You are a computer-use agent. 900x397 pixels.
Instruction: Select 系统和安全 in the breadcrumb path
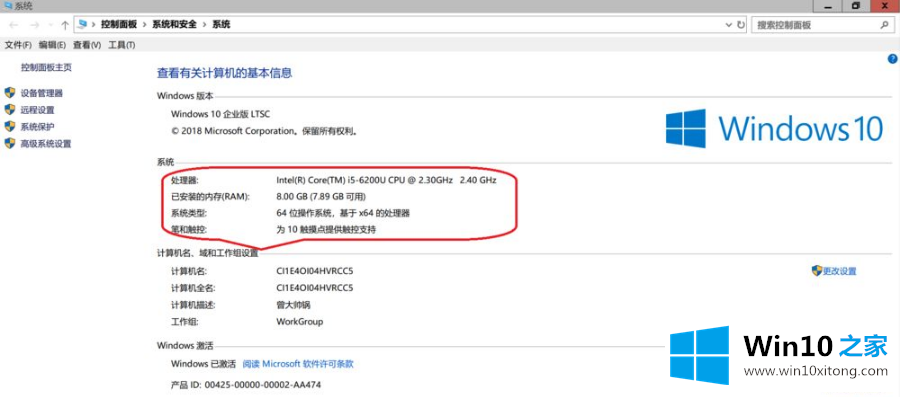tap(174, 25)
